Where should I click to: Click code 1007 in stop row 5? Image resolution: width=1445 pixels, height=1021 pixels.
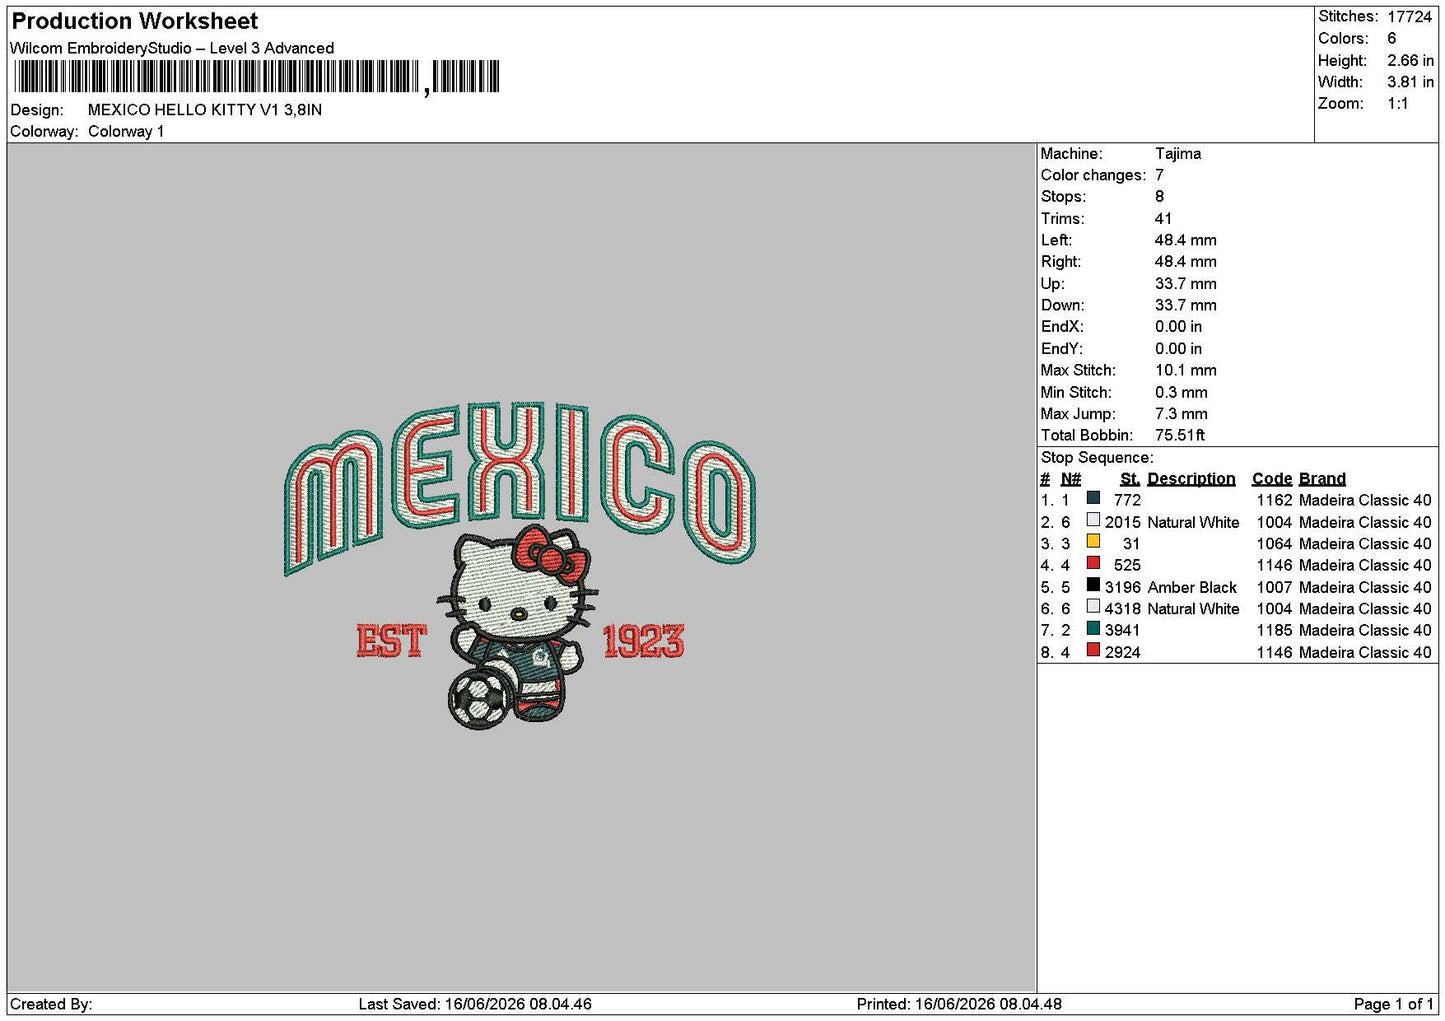[1275, 587]
